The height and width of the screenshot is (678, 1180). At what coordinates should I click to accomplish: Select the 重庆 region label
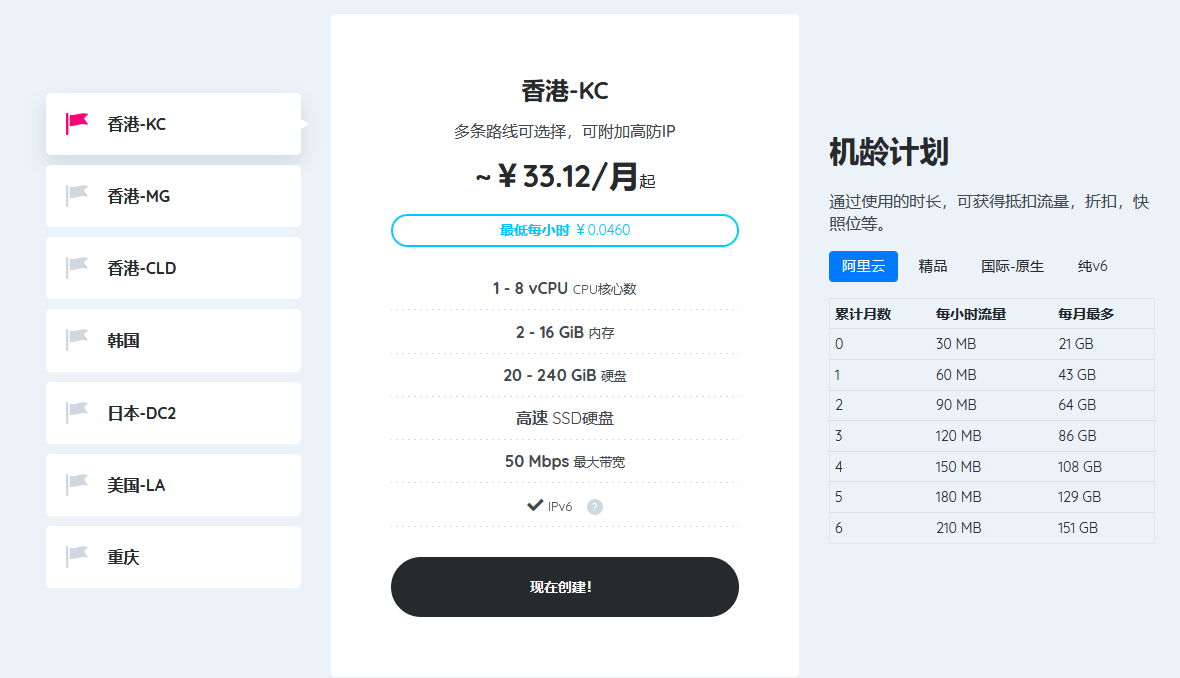pyautogui.click(x=123, y=558)
